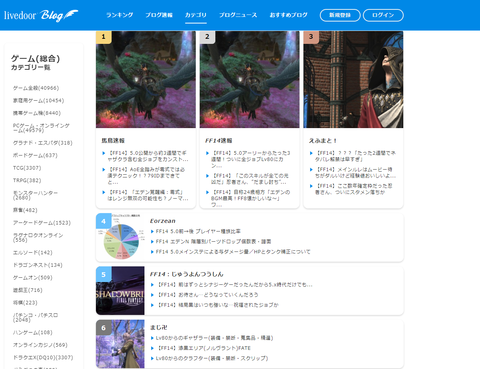480x369 pixels.
Task: Open rank 1 article about 5.0公開から約3週間
Action: (148, 156)
